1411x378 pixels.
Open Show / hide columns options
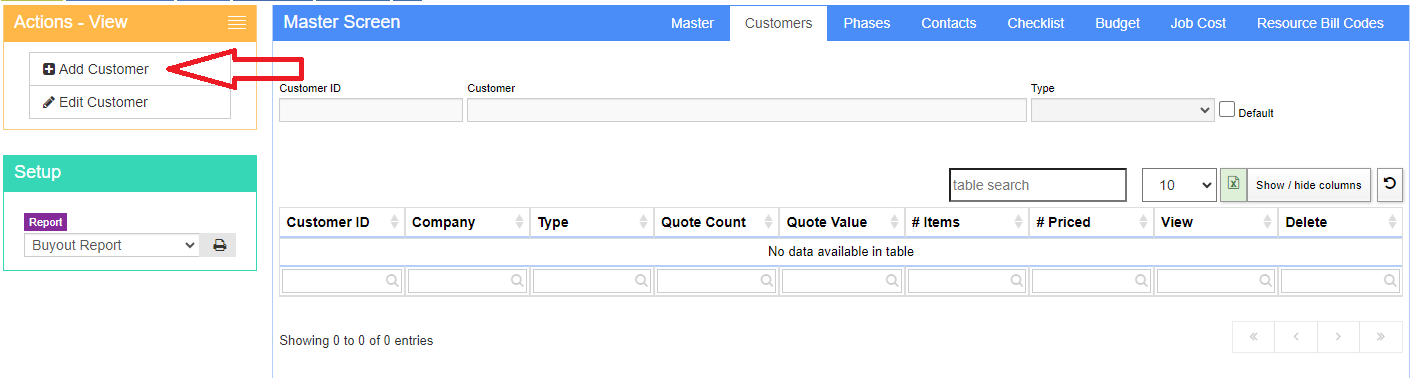point(1308,185)
